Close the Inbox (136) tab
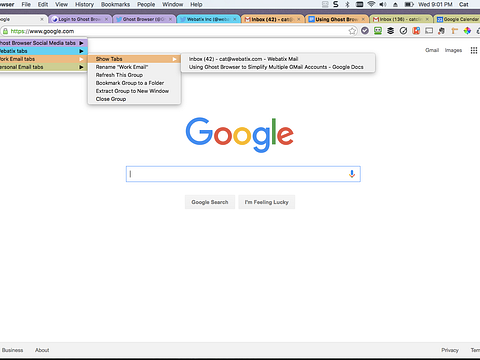480x360 pixels. tap(427, 19)
